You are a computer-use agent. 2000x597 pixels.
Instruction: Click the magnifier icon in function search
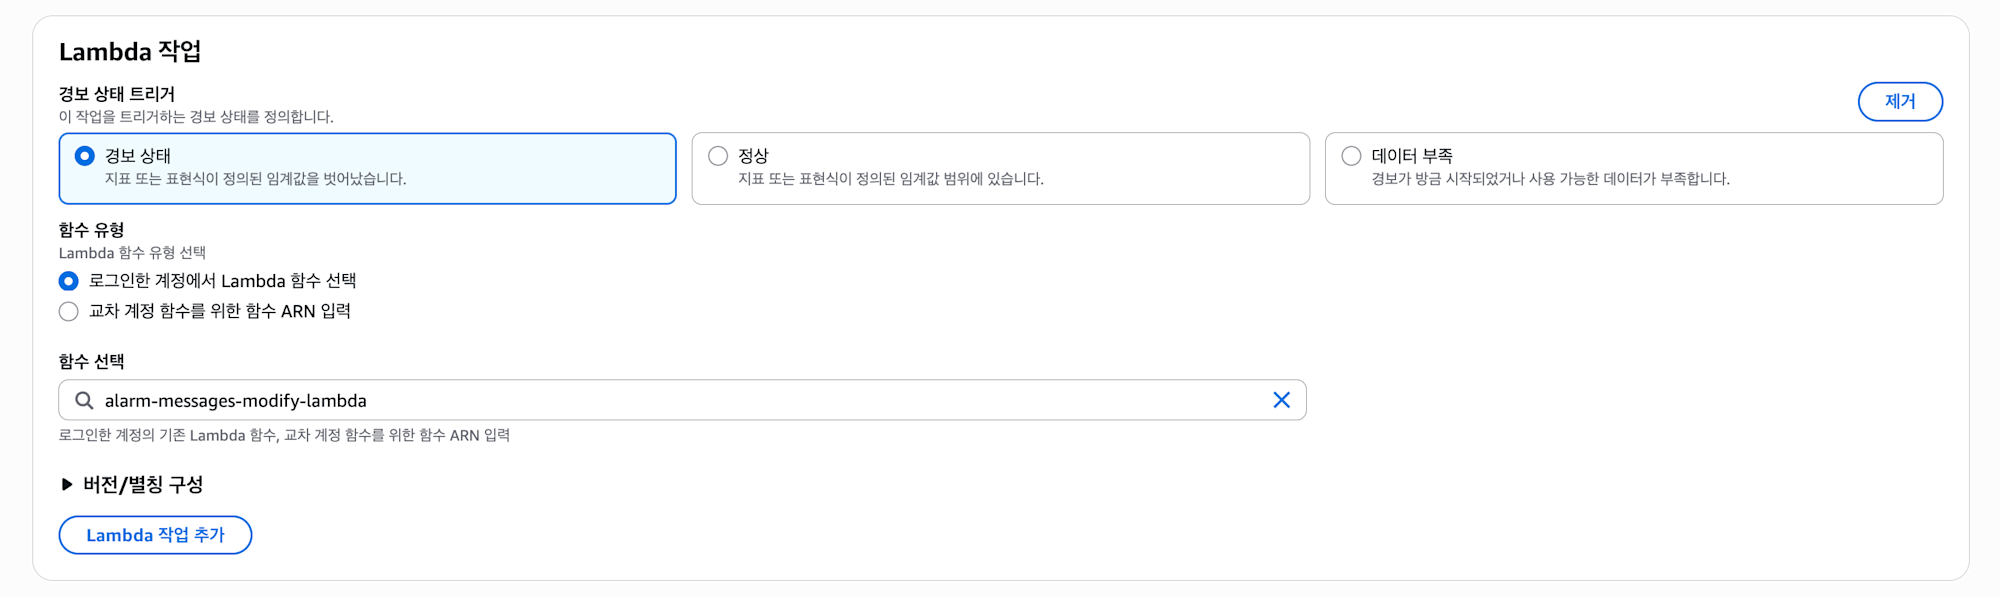(84, 400)
